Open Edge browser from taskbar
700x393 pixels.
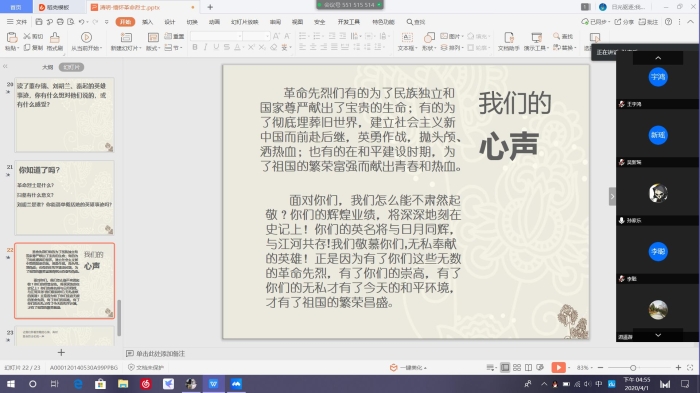pos(78,384)
